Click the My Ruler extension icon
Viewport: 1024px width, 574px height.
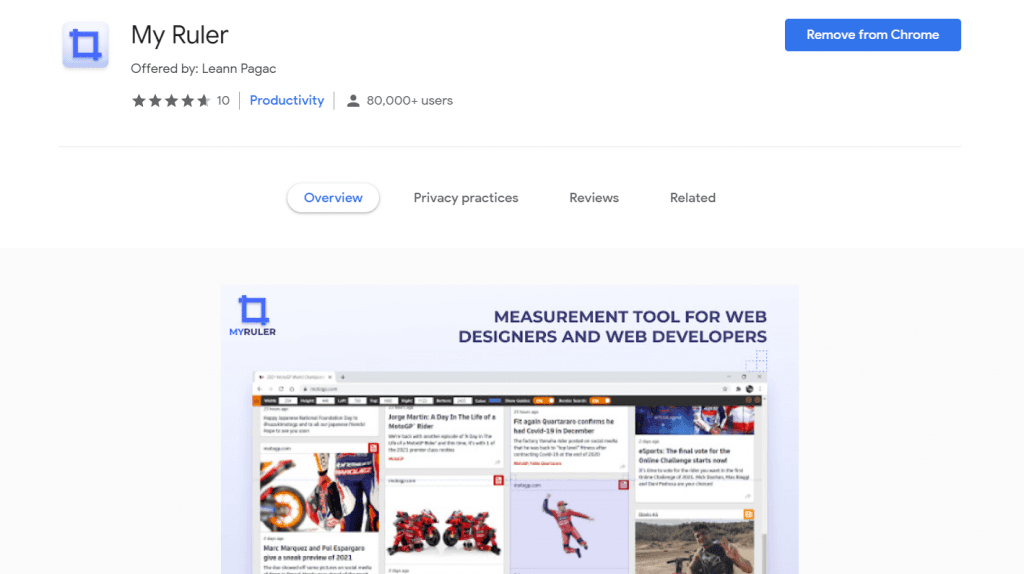(86, 45)
